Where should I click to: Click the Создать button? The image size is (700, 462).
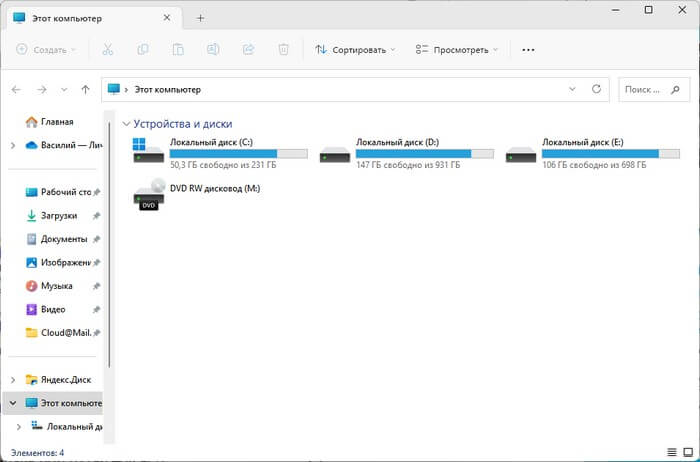46,49
